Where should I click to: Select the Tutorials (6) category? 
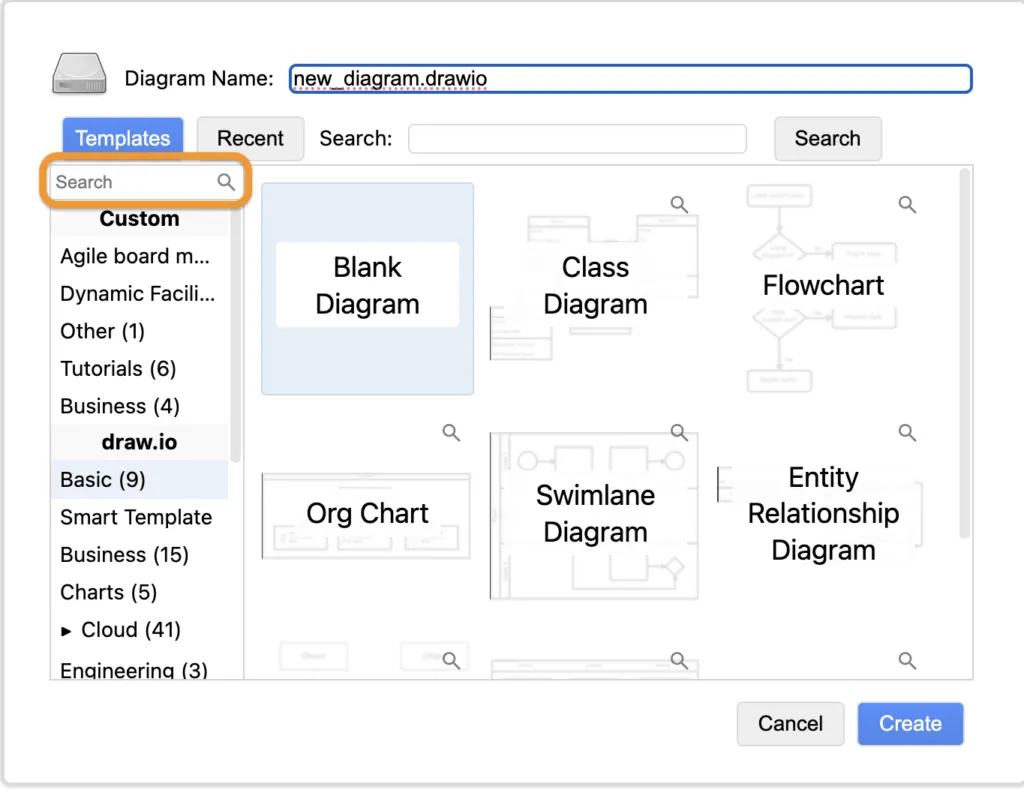pyautogui.click(x=117, y=368)
